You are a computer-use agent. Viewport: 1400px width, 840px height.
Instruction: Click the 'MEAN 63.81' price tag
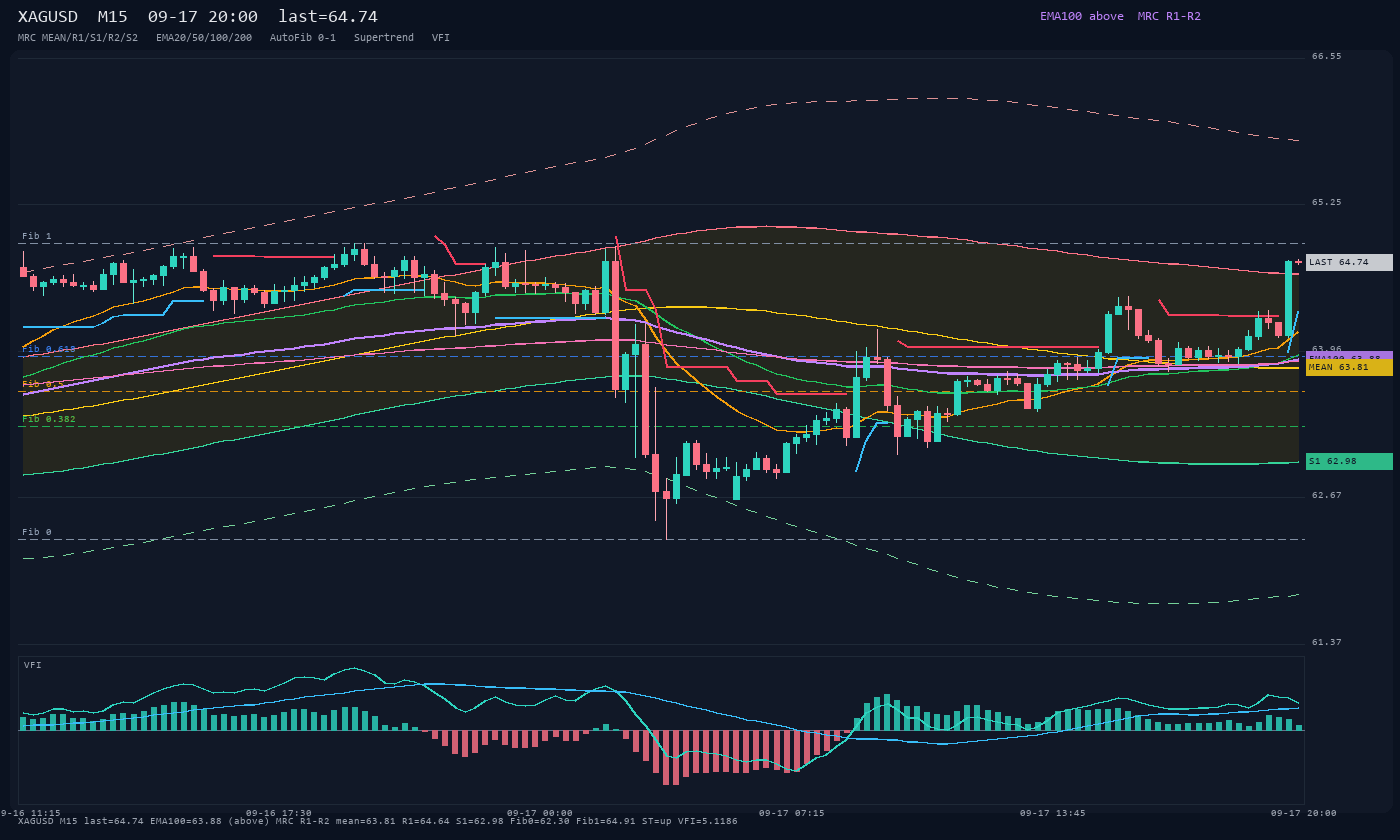pyautogui.click(x=1349, y=367)
